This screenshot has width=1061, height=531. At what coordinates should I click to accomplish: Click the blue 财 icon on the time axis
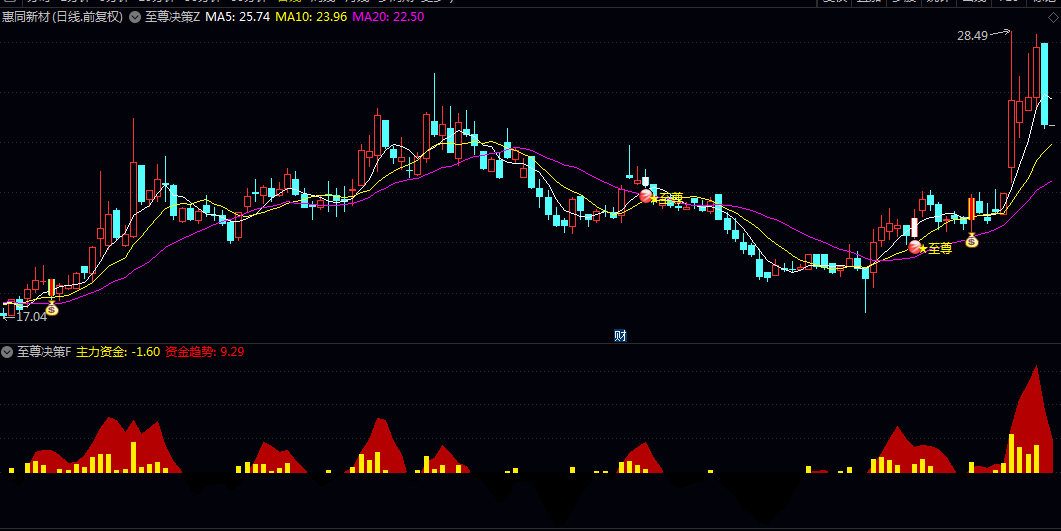620,336
